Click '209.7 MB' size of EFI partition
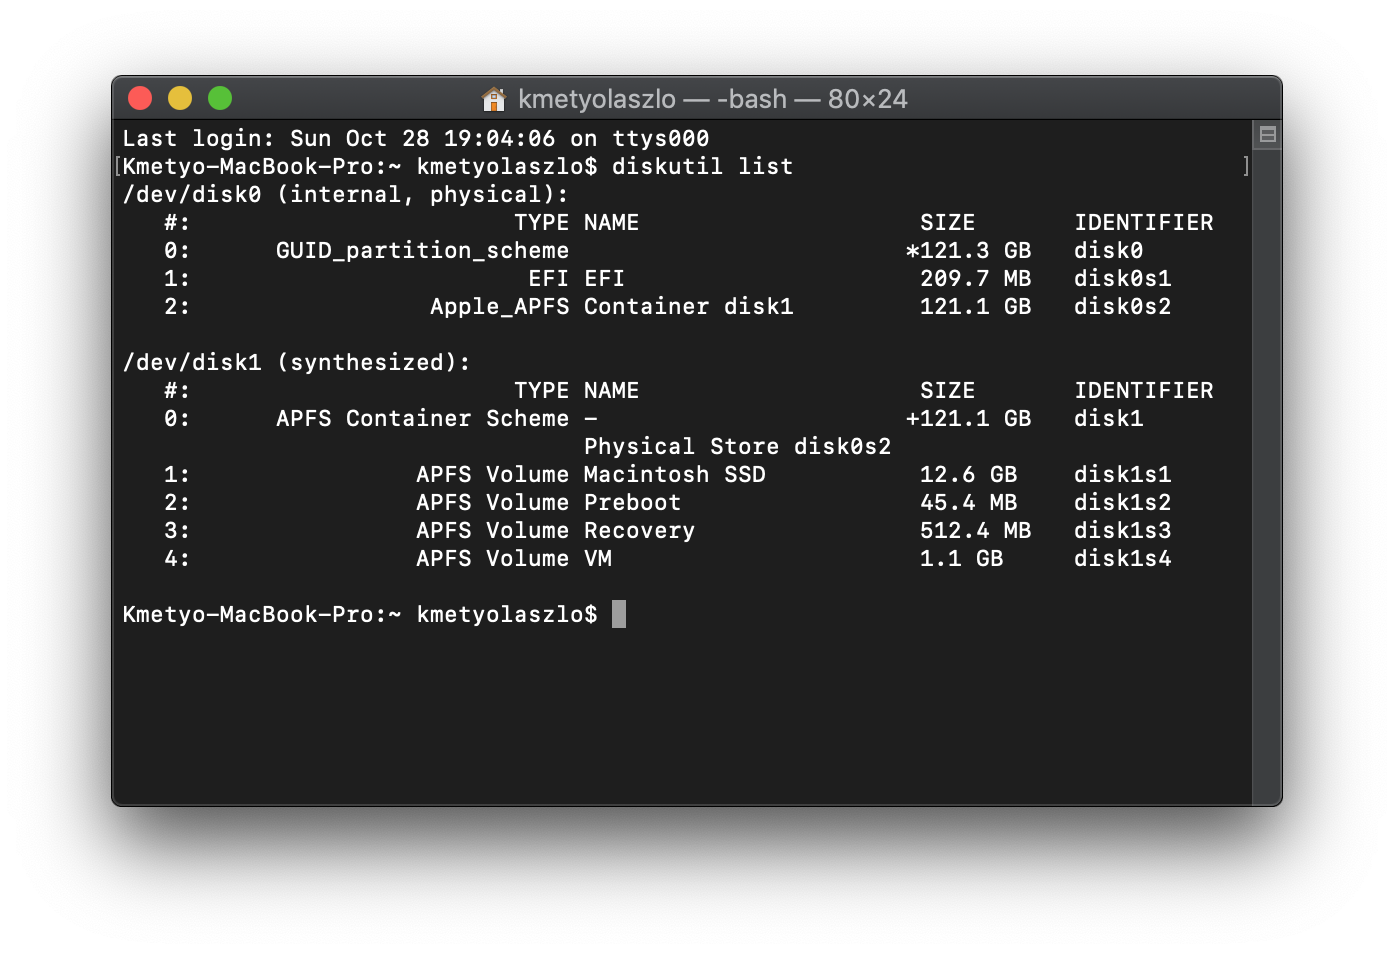The width and height of the screenshot is (1394, 954). point(975,279)
